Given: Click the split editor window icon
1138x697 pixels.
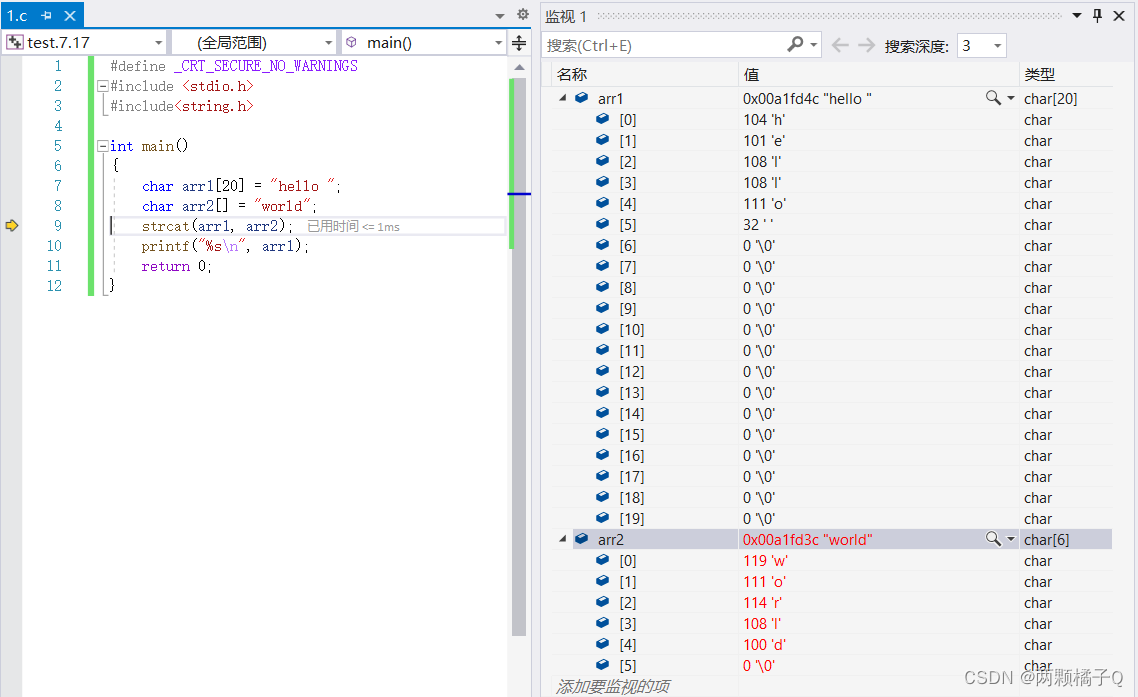Looking at the screenshot, I should pos(519,43).
